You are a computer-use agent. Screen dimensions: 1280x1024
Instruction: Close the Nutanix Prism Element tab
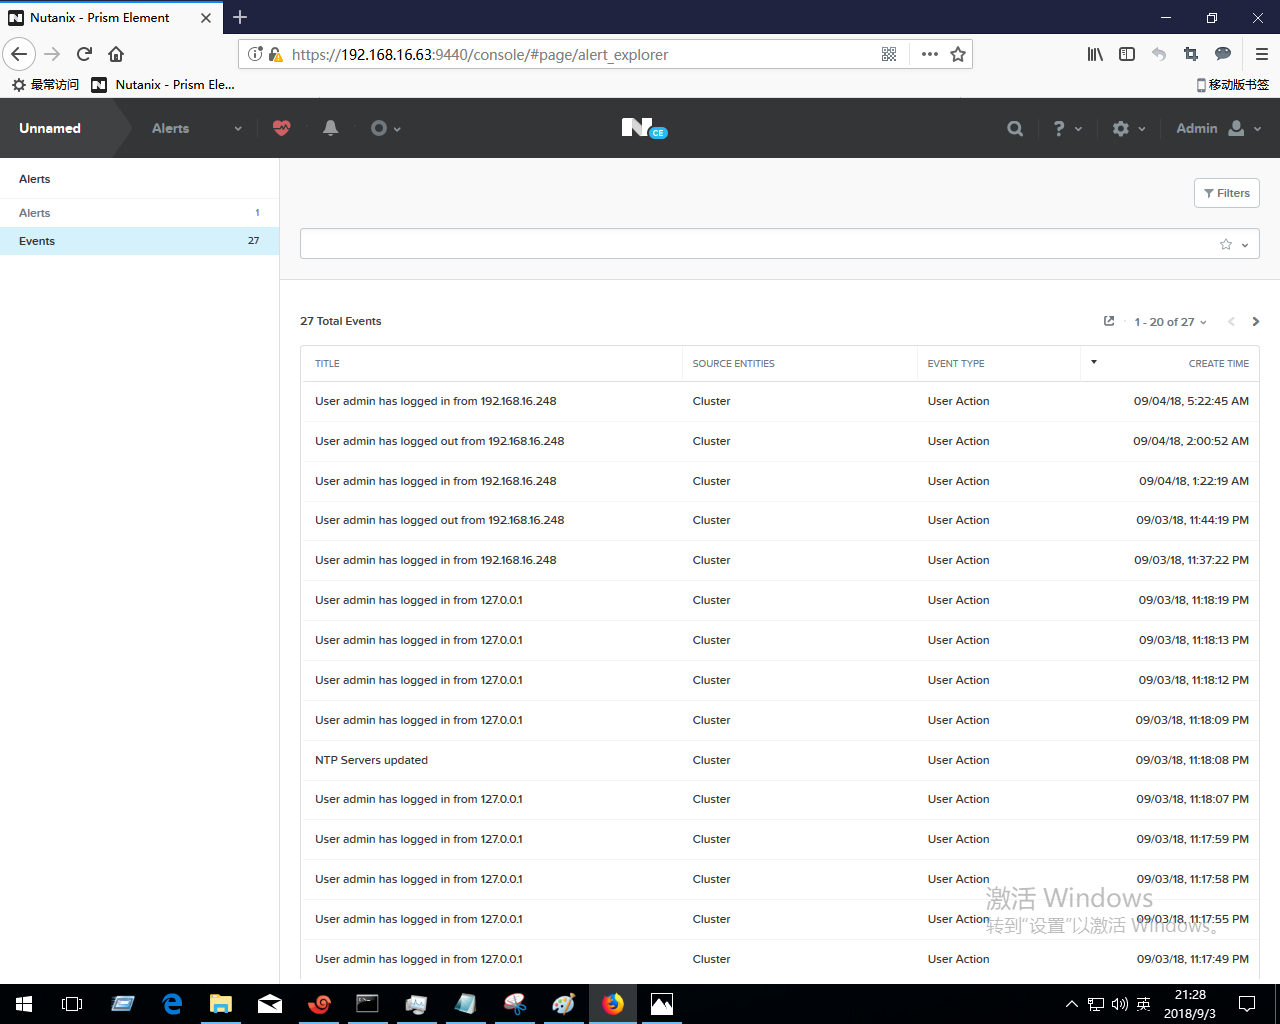(205, 18)
